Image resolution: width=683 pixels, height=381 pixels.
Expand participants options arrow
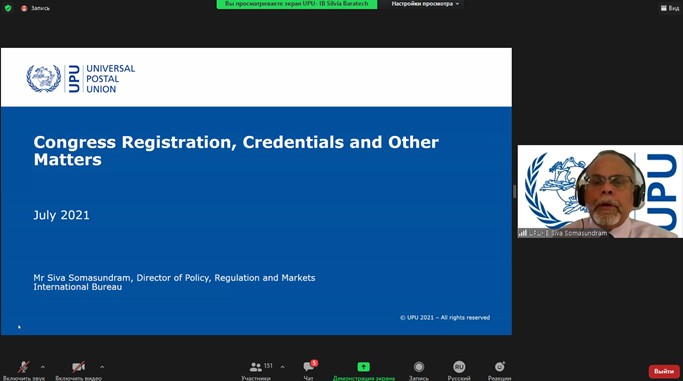pyautogui.click(x=283, y=367)
